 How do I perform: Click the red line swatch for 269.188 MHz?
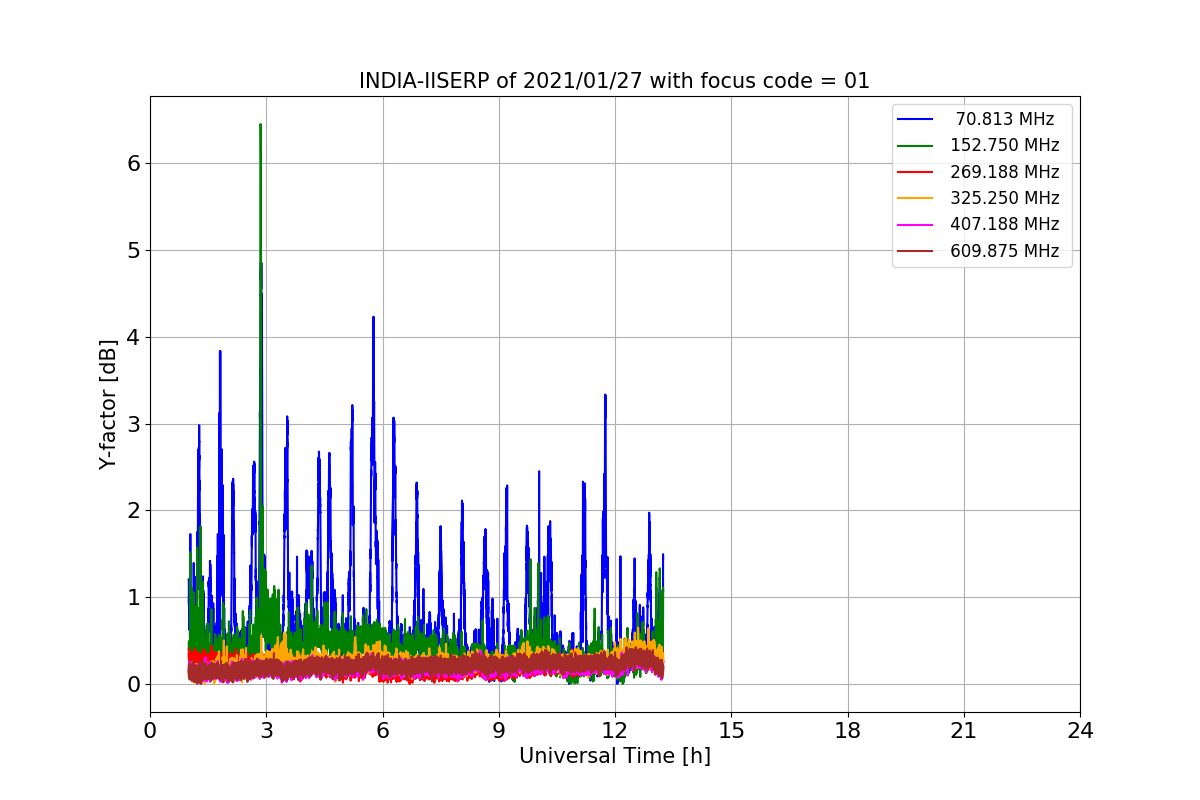(x=915, y=172)
